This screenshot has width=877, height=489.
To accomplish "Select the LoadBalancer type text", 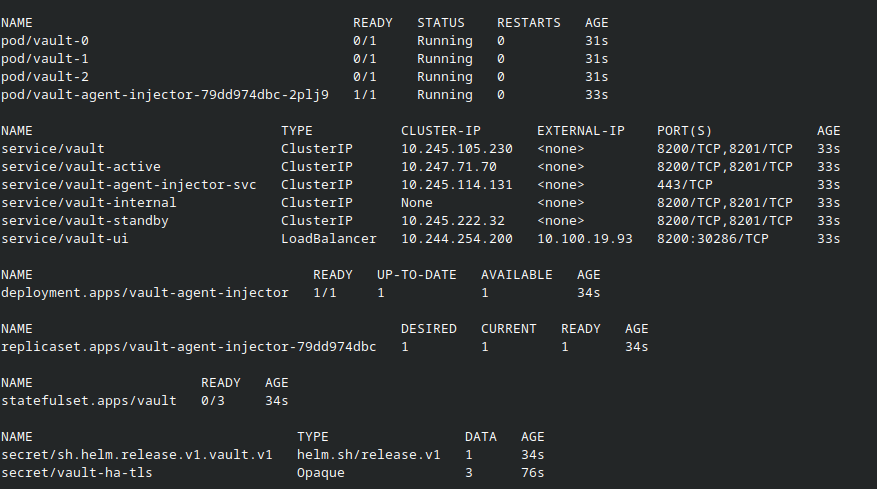I will 329,239.
